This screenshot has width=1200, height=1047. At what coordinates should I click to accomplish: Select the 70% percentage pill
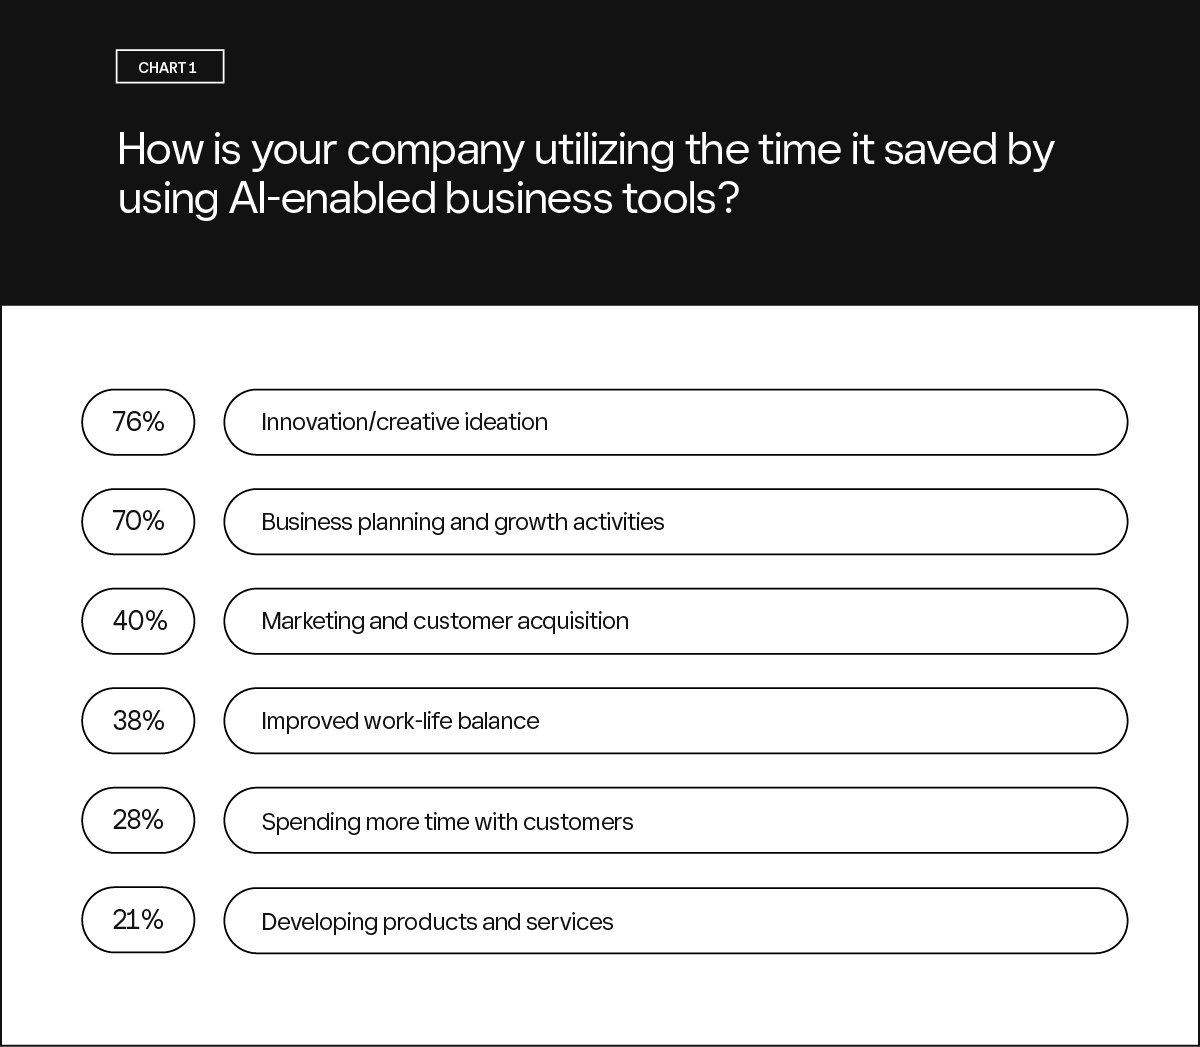tap(138, 521)
